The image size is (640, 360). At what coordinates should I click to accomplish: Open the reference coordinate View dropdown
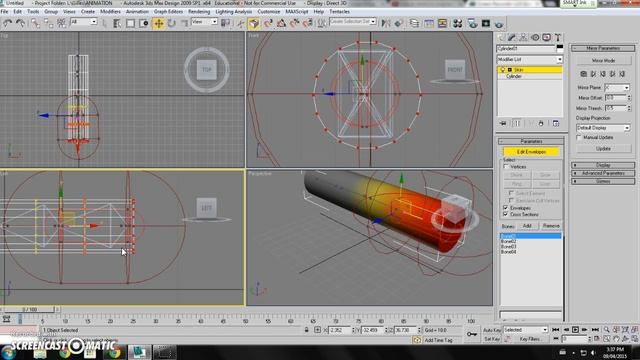[204, 22]
